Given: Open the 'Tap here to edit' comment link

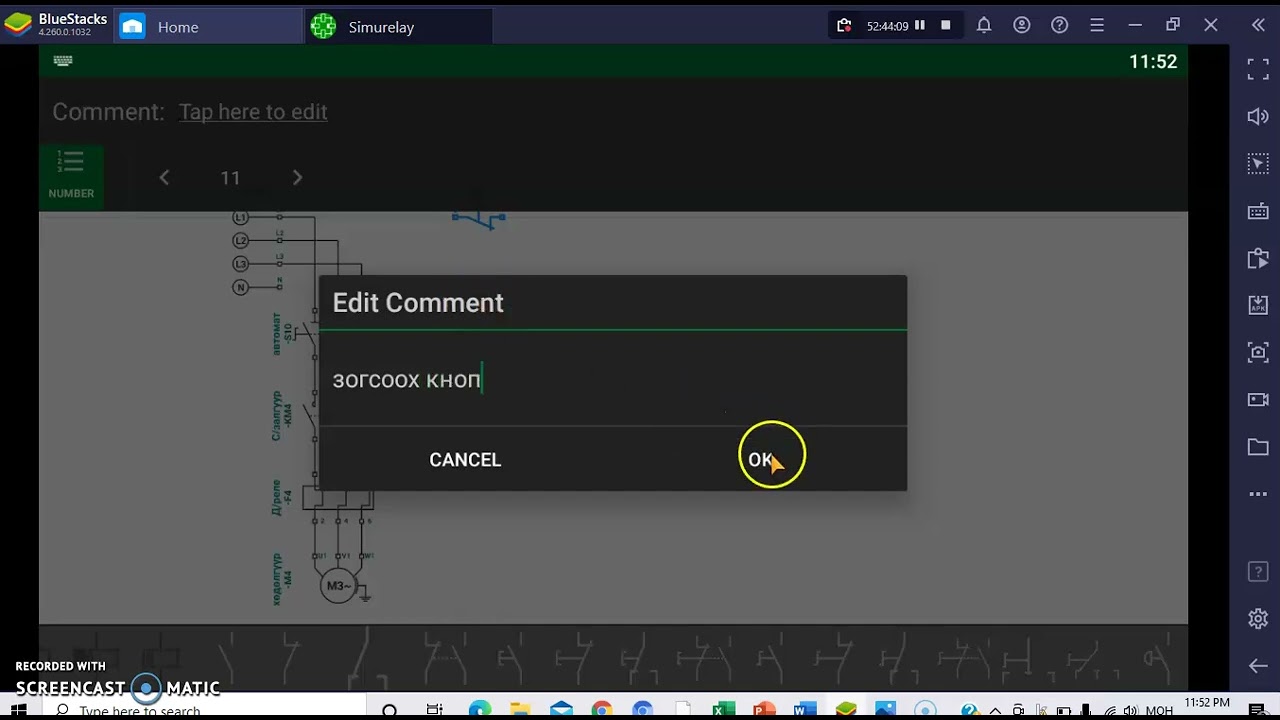Looking at the screenshot, I should pos(253,112).
